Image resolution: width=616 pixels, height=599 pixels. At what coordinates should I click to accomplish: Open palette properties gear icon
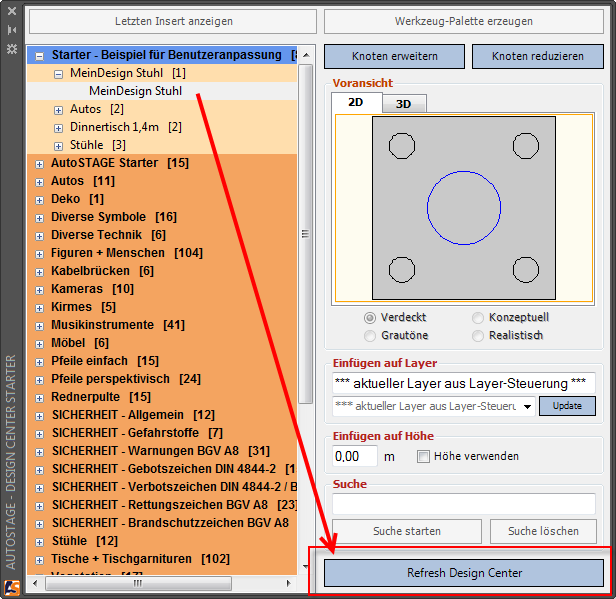click(x=12, y=47)
